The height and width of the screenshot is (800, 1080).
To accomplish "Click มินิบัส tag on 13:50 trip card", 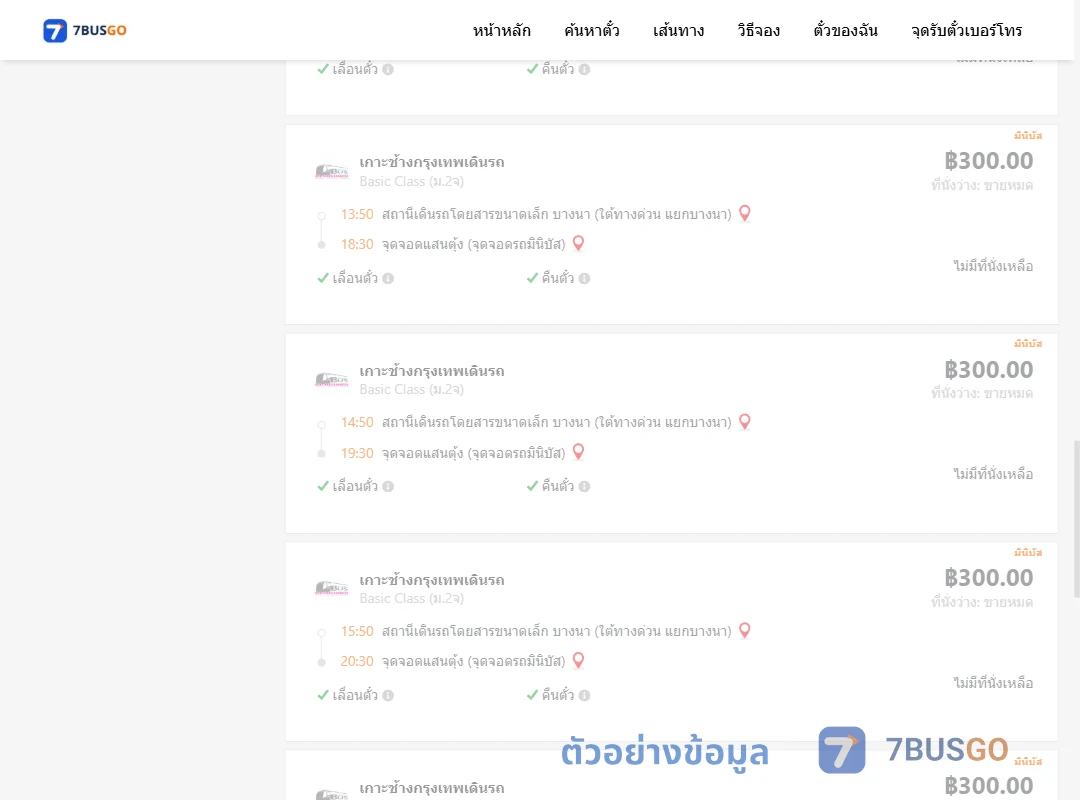I will (1028, 135).
